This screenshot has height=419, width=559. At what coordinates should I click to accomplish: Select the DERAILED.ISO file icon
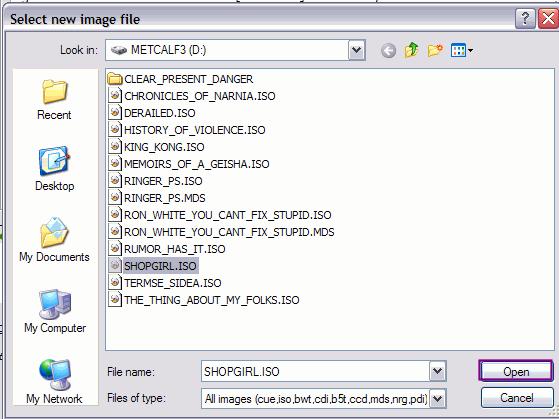[x=114, y=113]
